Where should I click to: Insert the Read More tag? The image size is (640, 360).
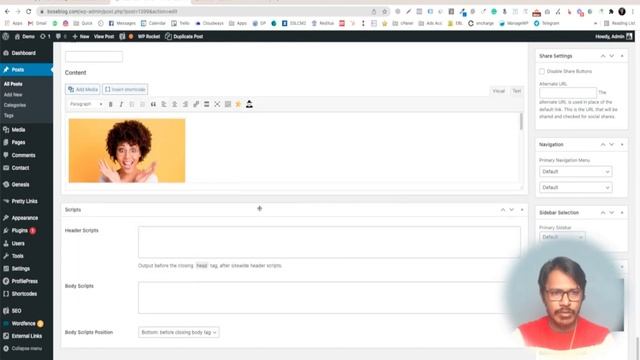(x=207, y=104)
